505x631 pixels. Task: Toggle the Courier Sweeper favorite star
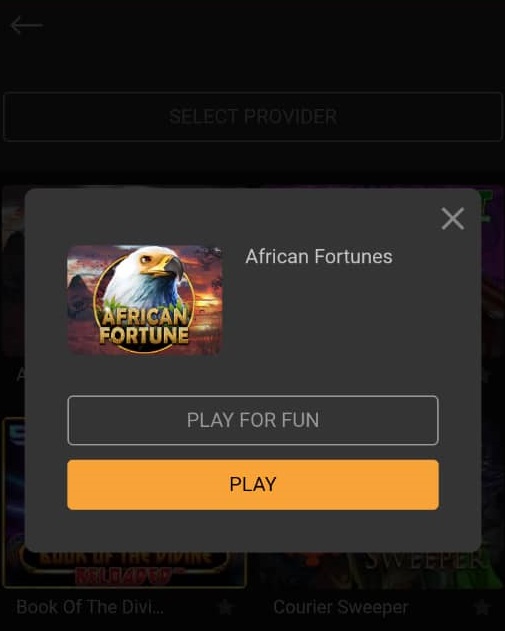tap(482, 607)
